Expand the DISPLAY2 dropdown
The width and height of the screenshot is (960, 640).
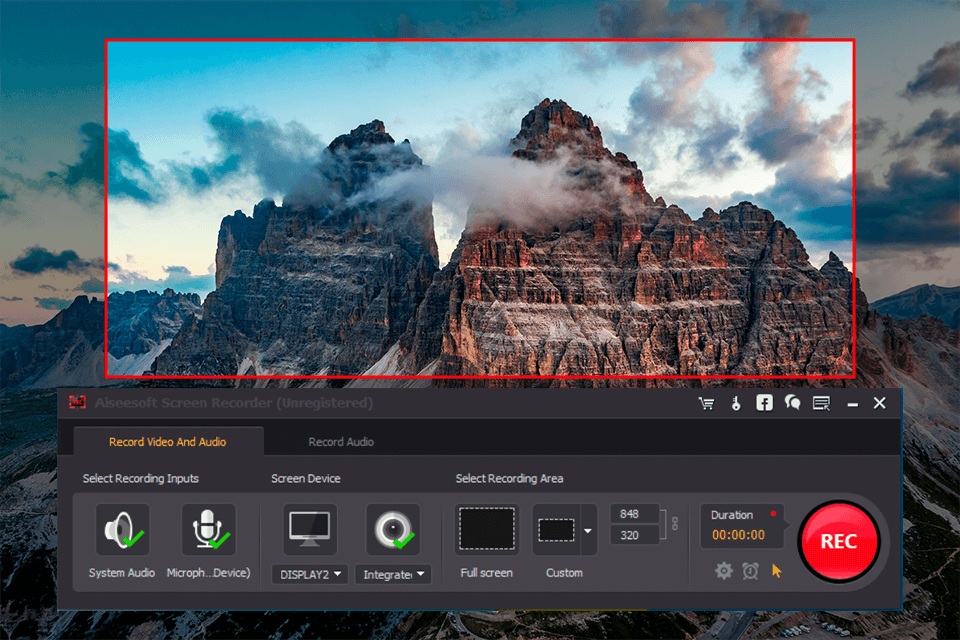pyautogui.click(x=310, y=574)
